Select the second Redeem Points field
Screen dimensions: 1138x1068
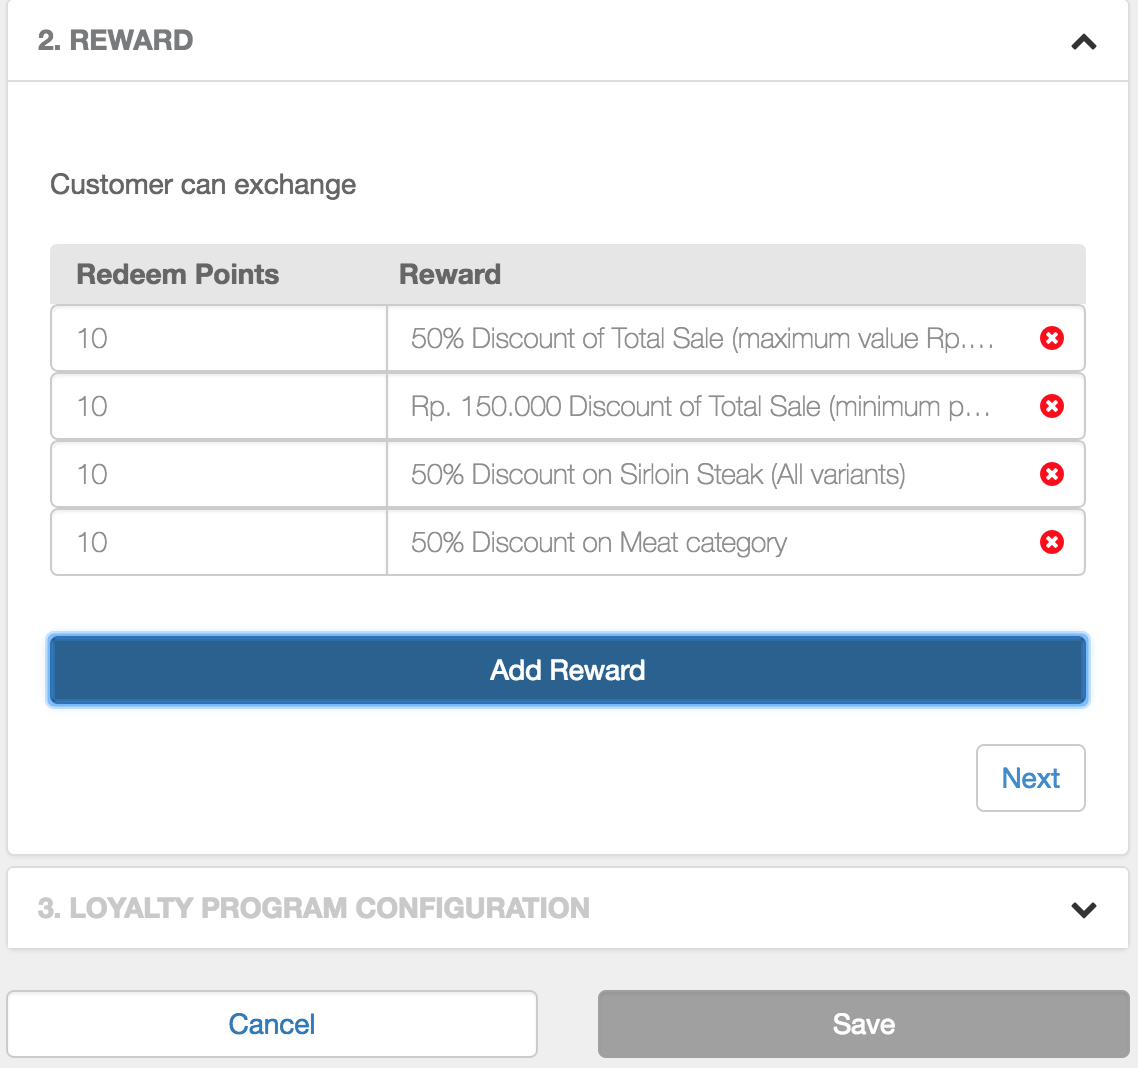tap(218, 406)
